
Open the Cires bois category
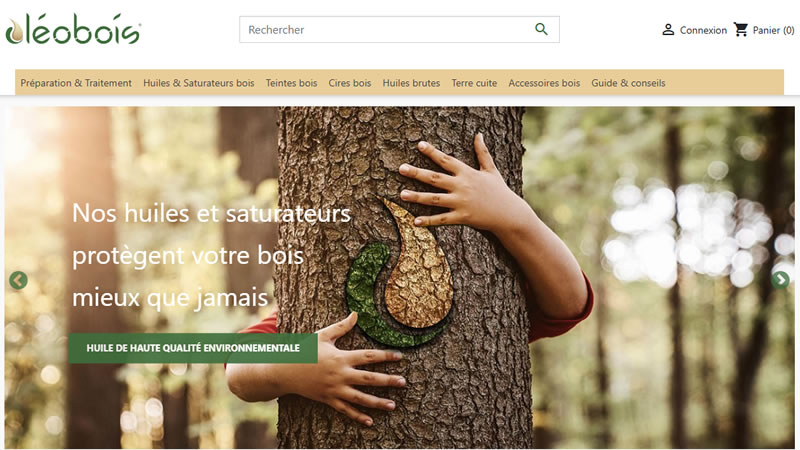[x=349, y=83]
